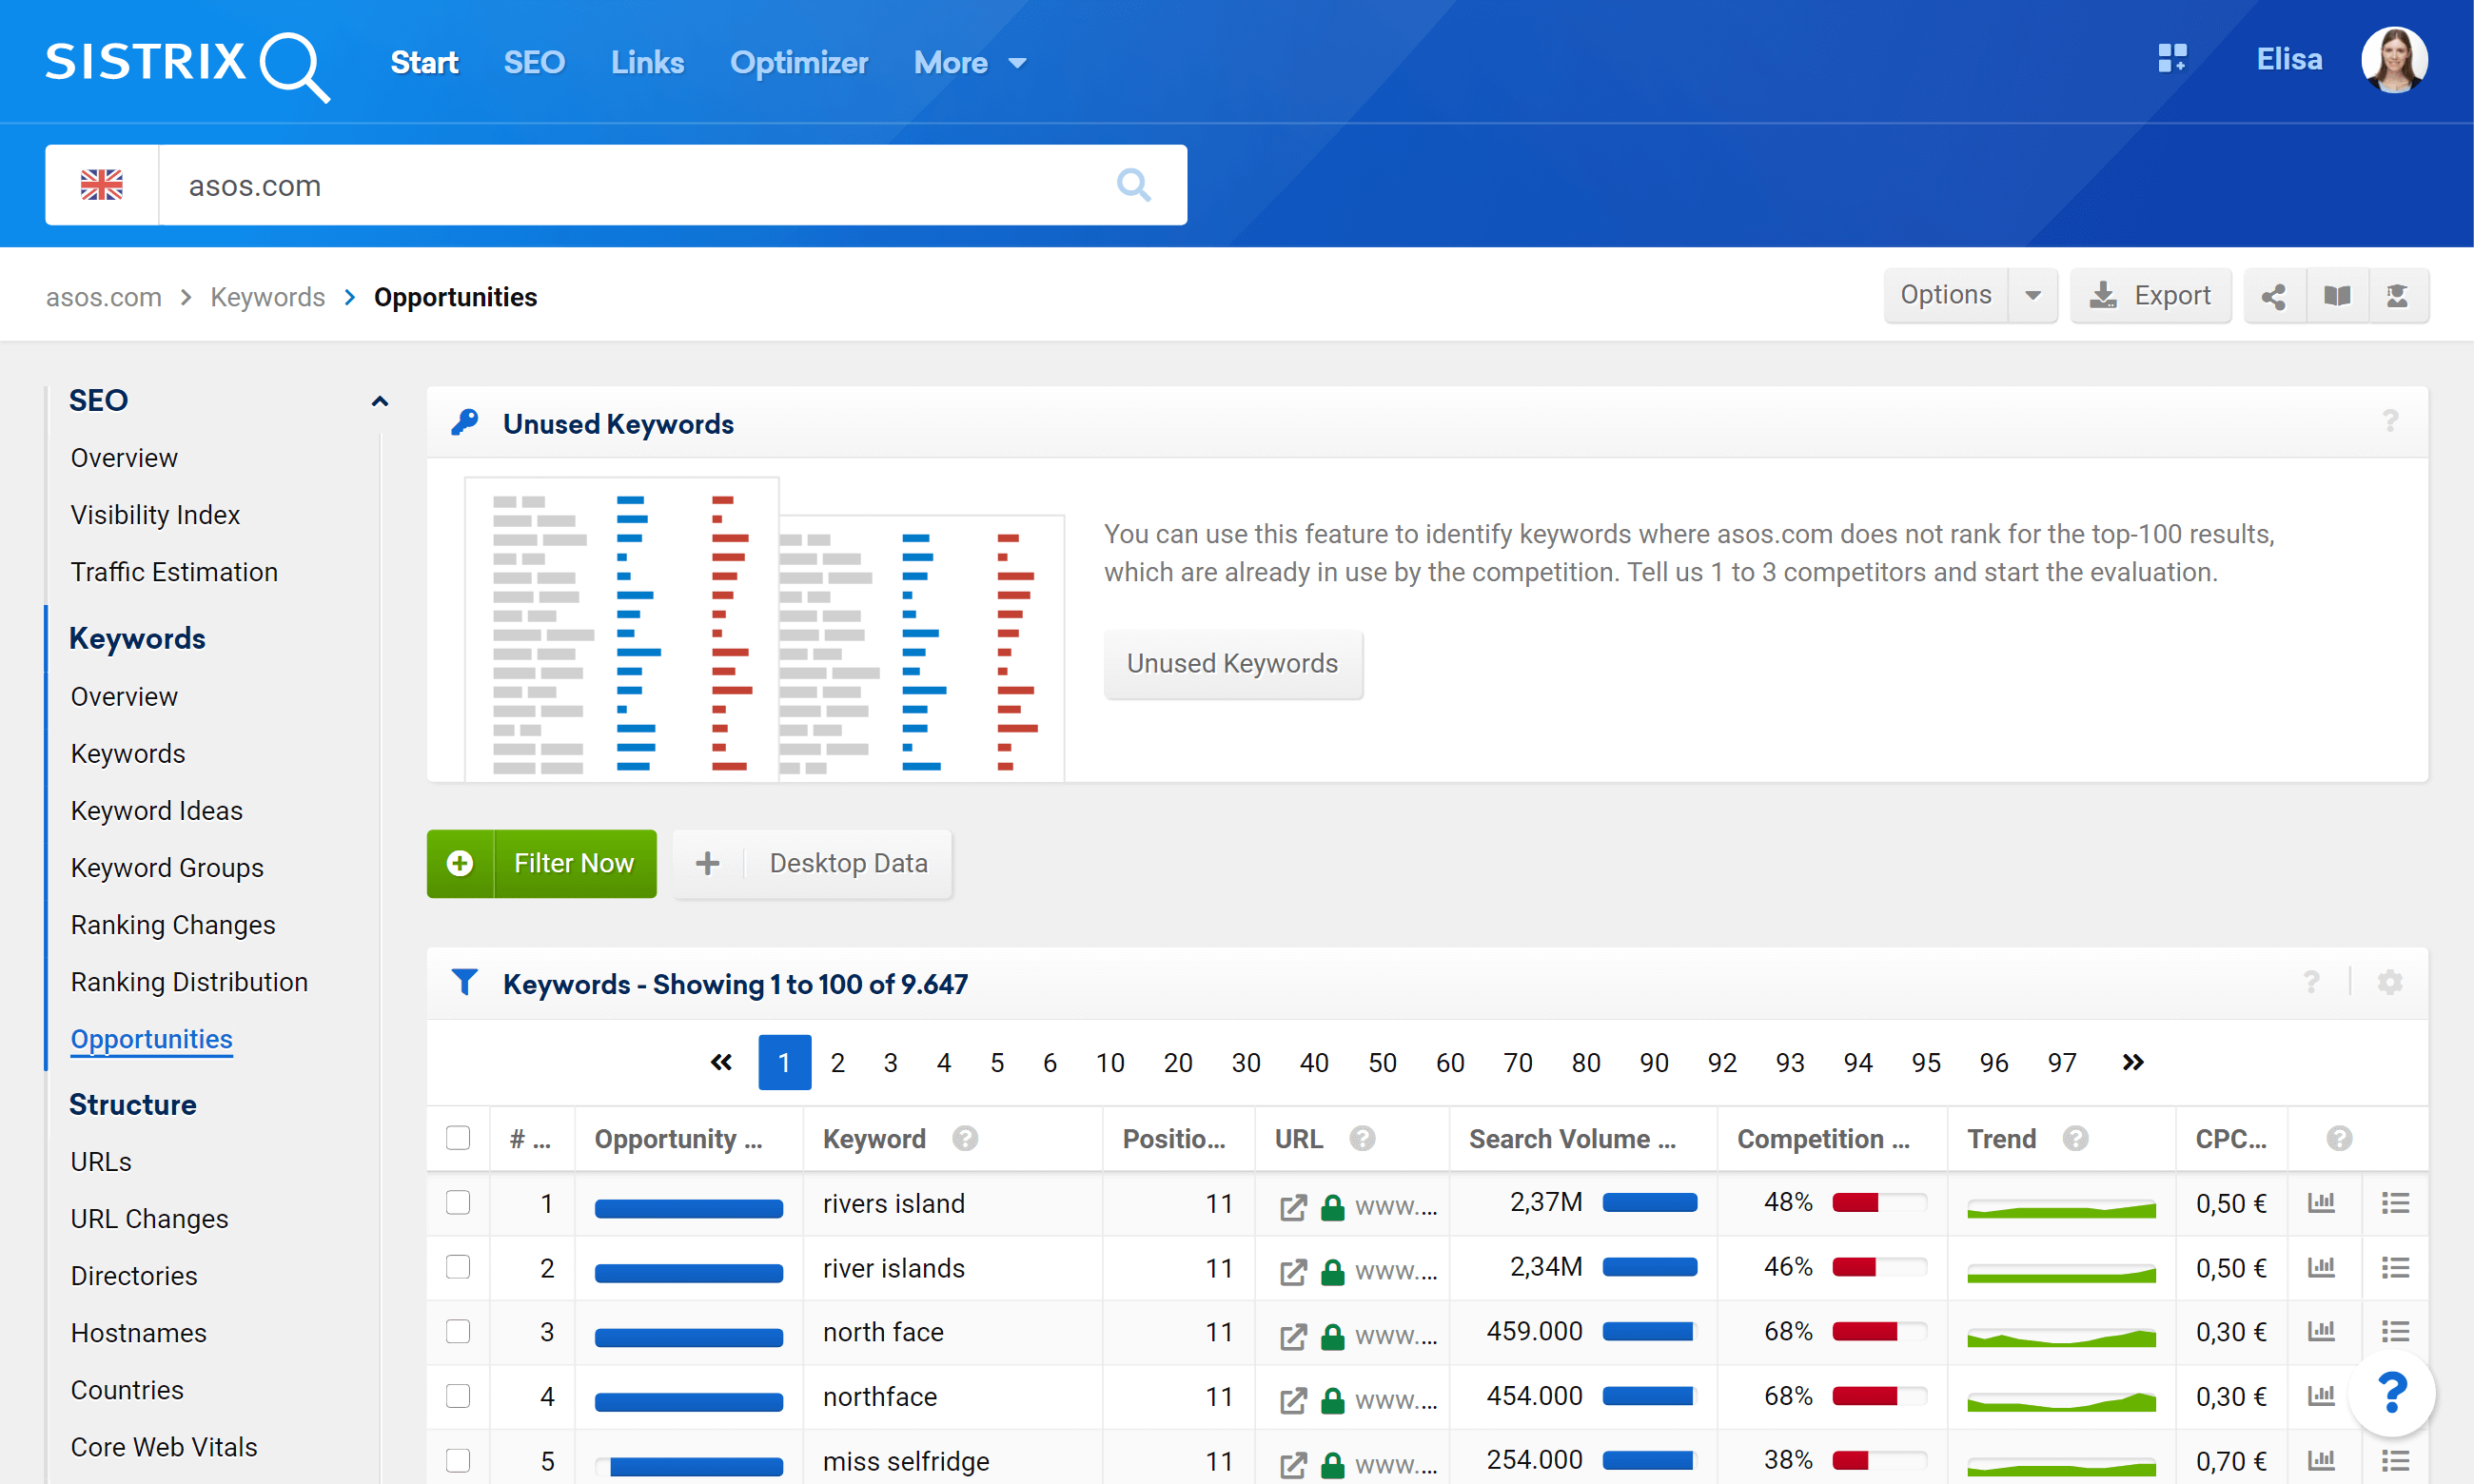The image size is (2474, 1484).
Task: Check the north face row
Action: point(458,1331)
